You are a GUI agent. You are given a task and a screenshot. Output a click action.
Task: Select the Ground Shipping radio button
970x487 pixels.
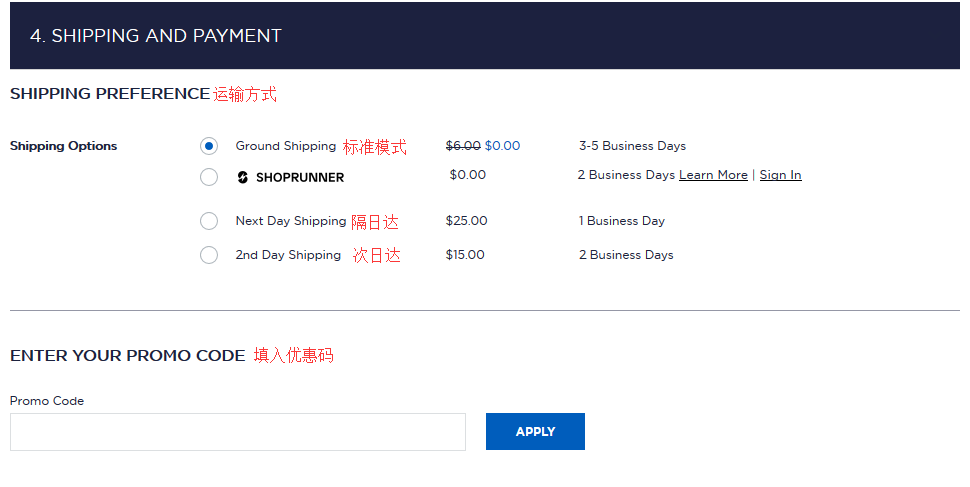[209, 146]
